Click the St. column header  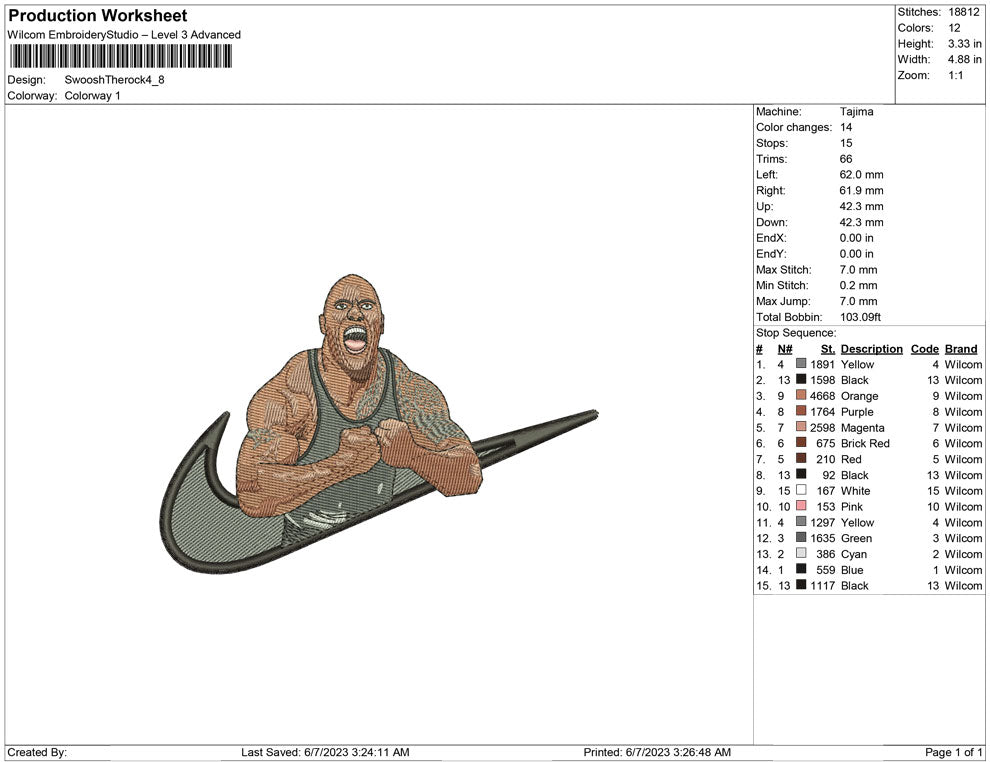tap(828, 348)
